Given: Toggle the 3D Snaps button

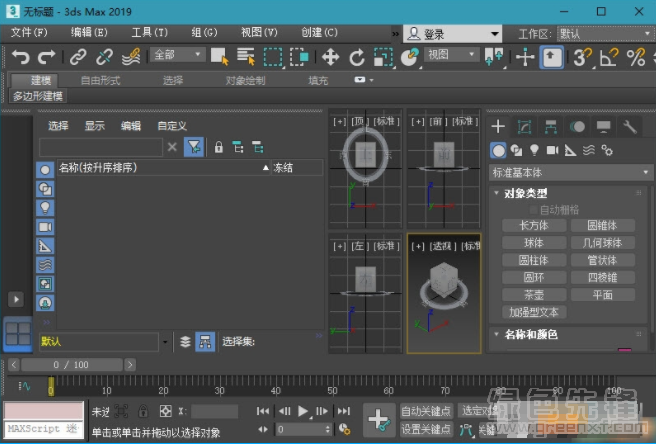Looking at the screenshot, I should click(x=582, y=56).
